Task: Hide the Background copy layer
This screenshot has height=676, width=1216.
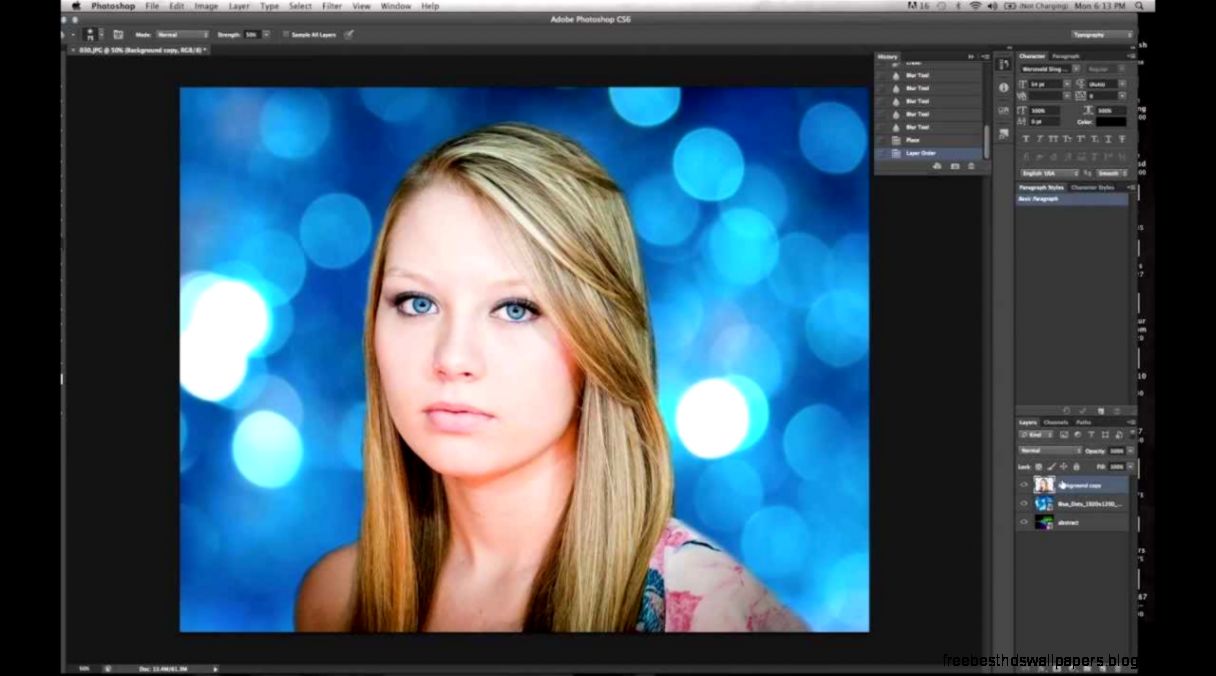Action: pyautogui.click(x=1024, y=484)
